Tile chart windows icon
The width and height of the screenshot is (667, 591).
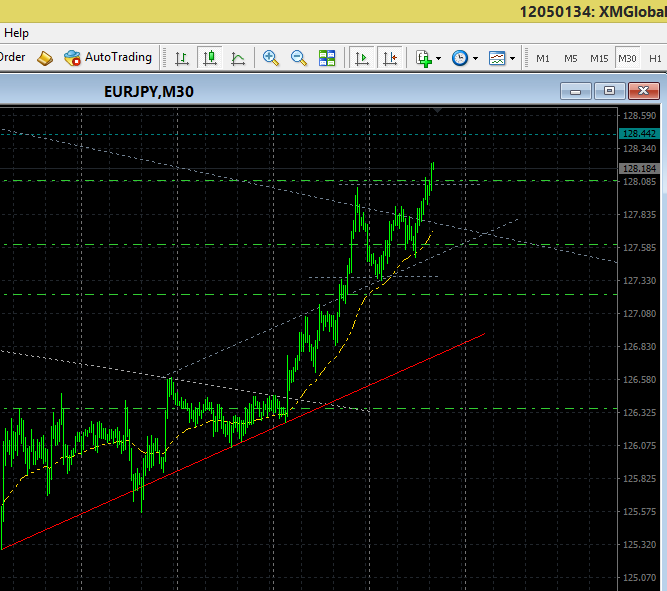coord(327,58)
